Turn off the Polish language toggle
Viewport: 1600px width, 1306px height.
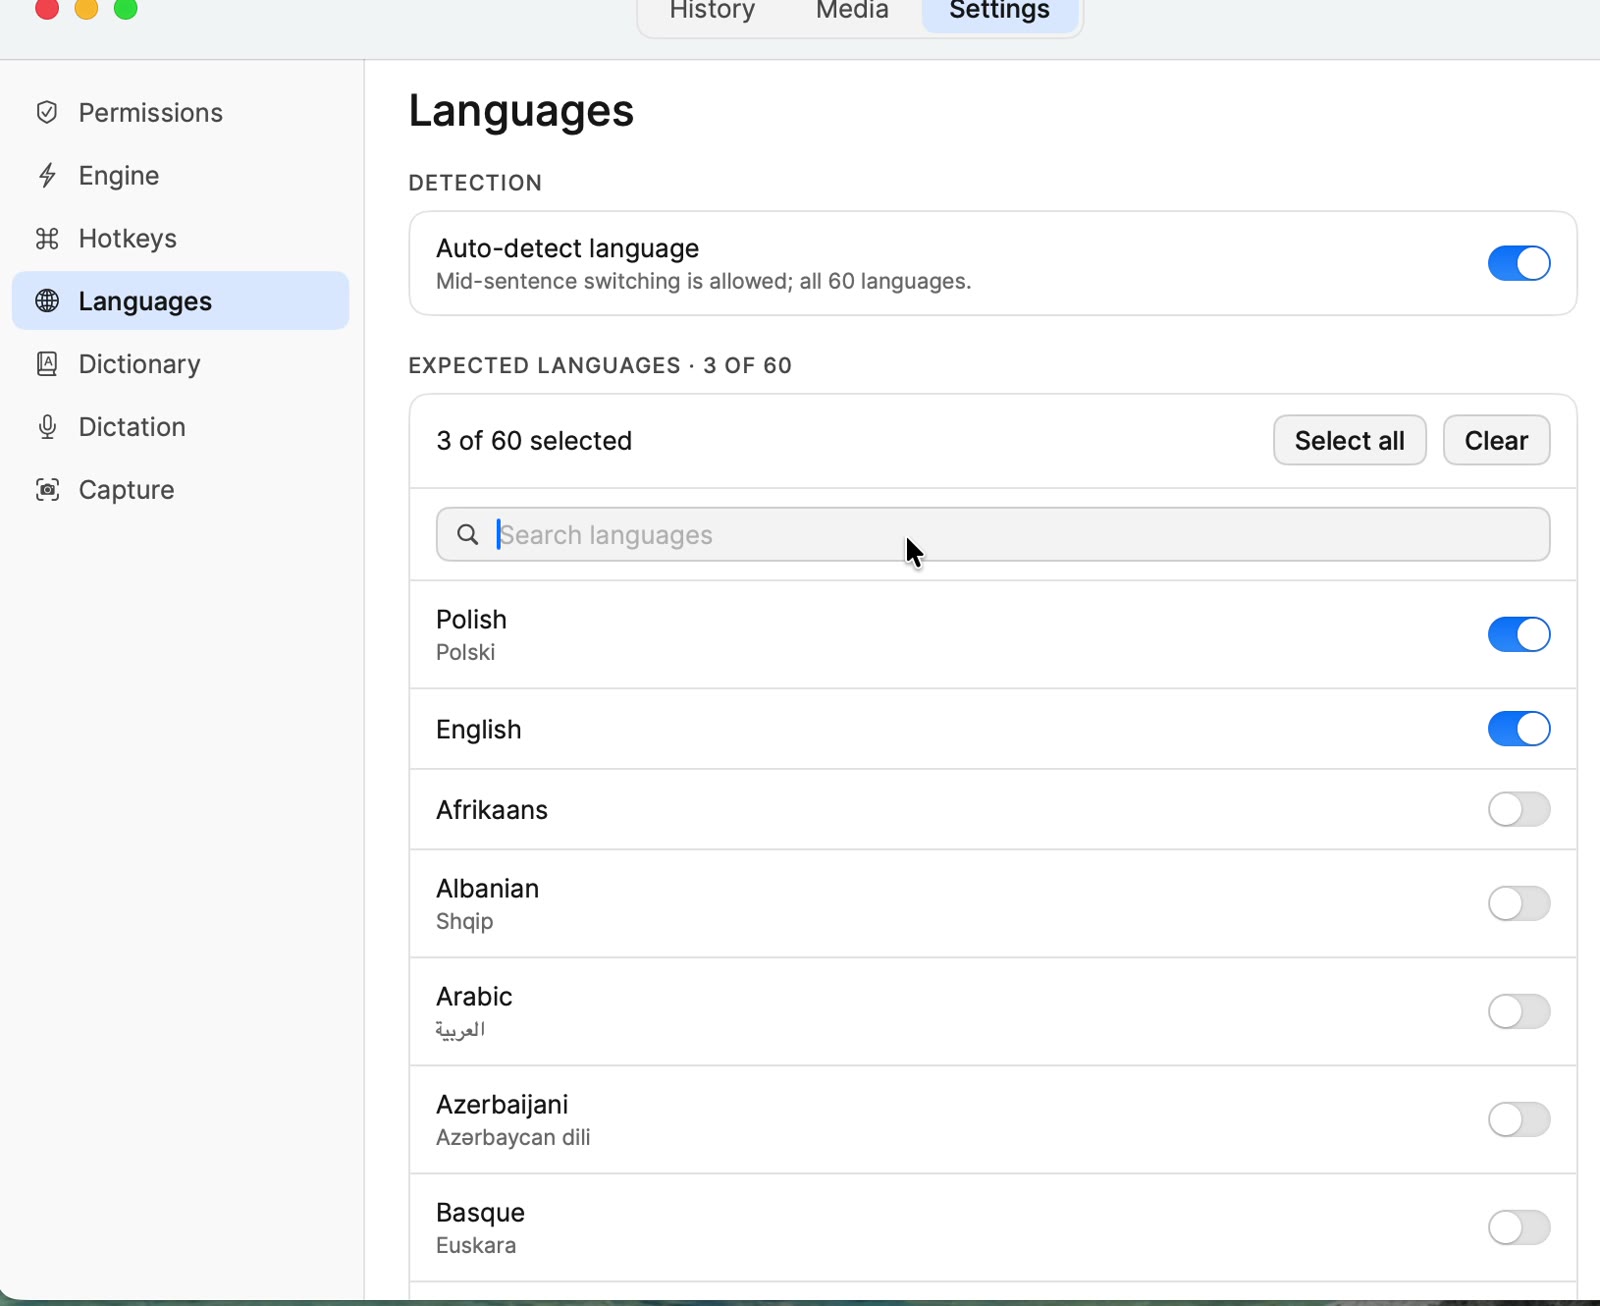pyautogui.click(x=1519, y=634)
